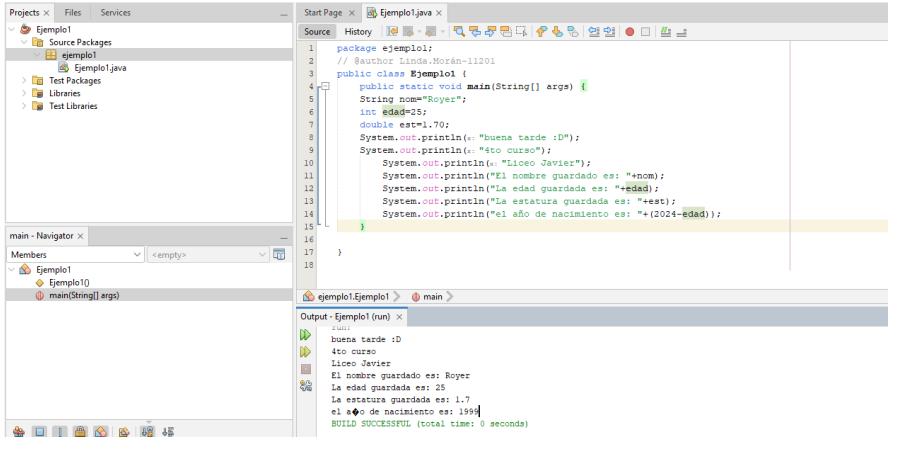Switch to the Files tab
Screen dimensions: 901x450
click(x=73, y=13)
